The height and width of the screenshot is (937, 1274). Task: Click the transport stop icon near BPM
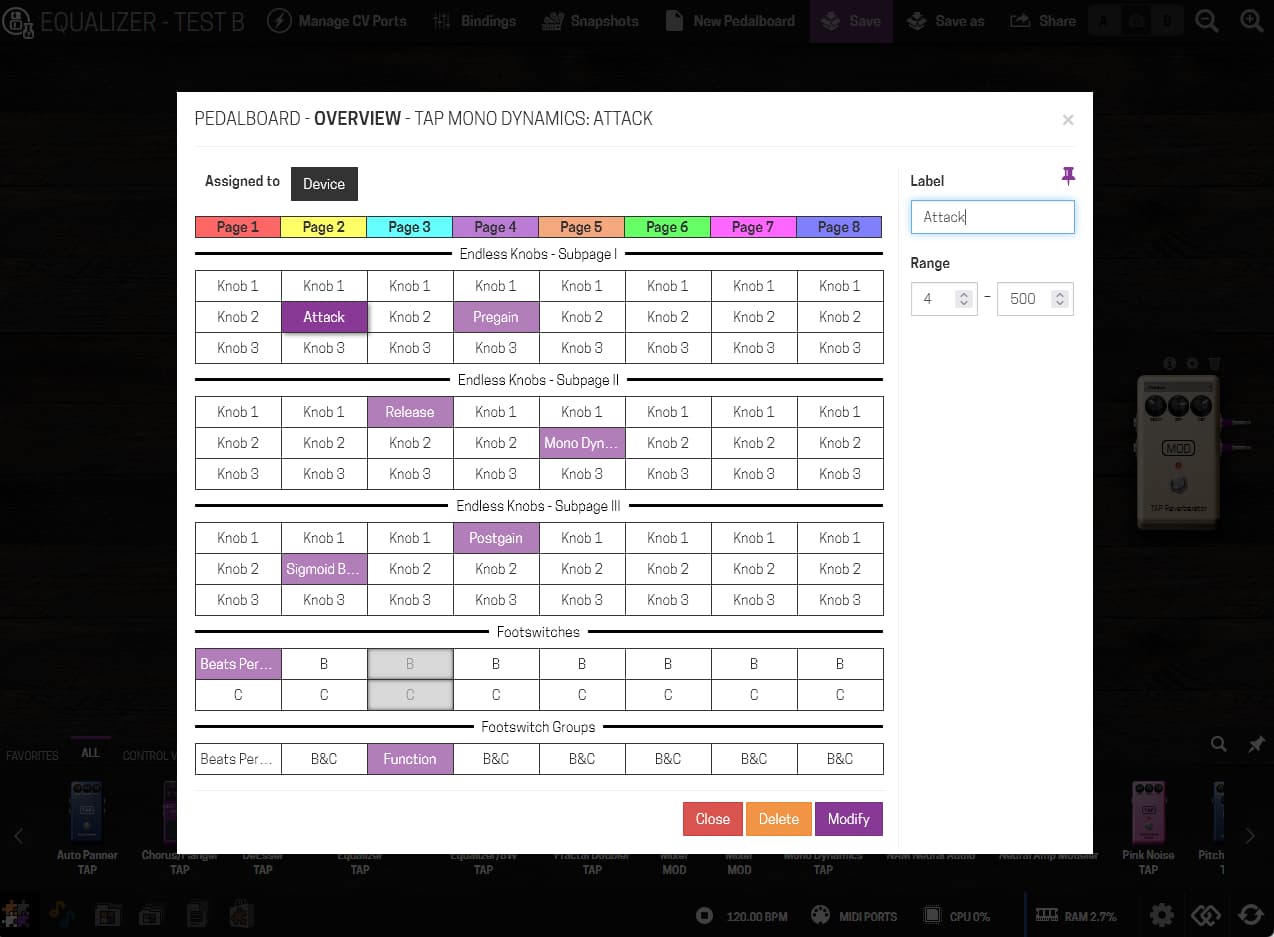(x=705, y=915)
